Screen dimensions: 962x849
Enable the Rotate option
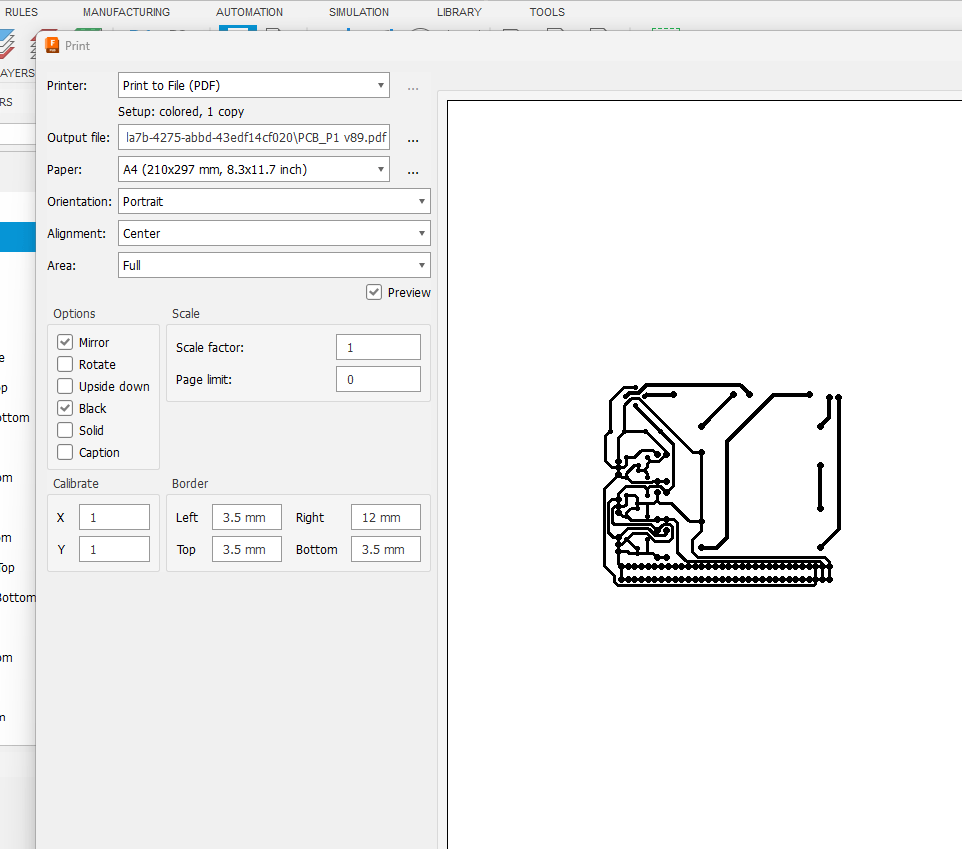(64, 364)
